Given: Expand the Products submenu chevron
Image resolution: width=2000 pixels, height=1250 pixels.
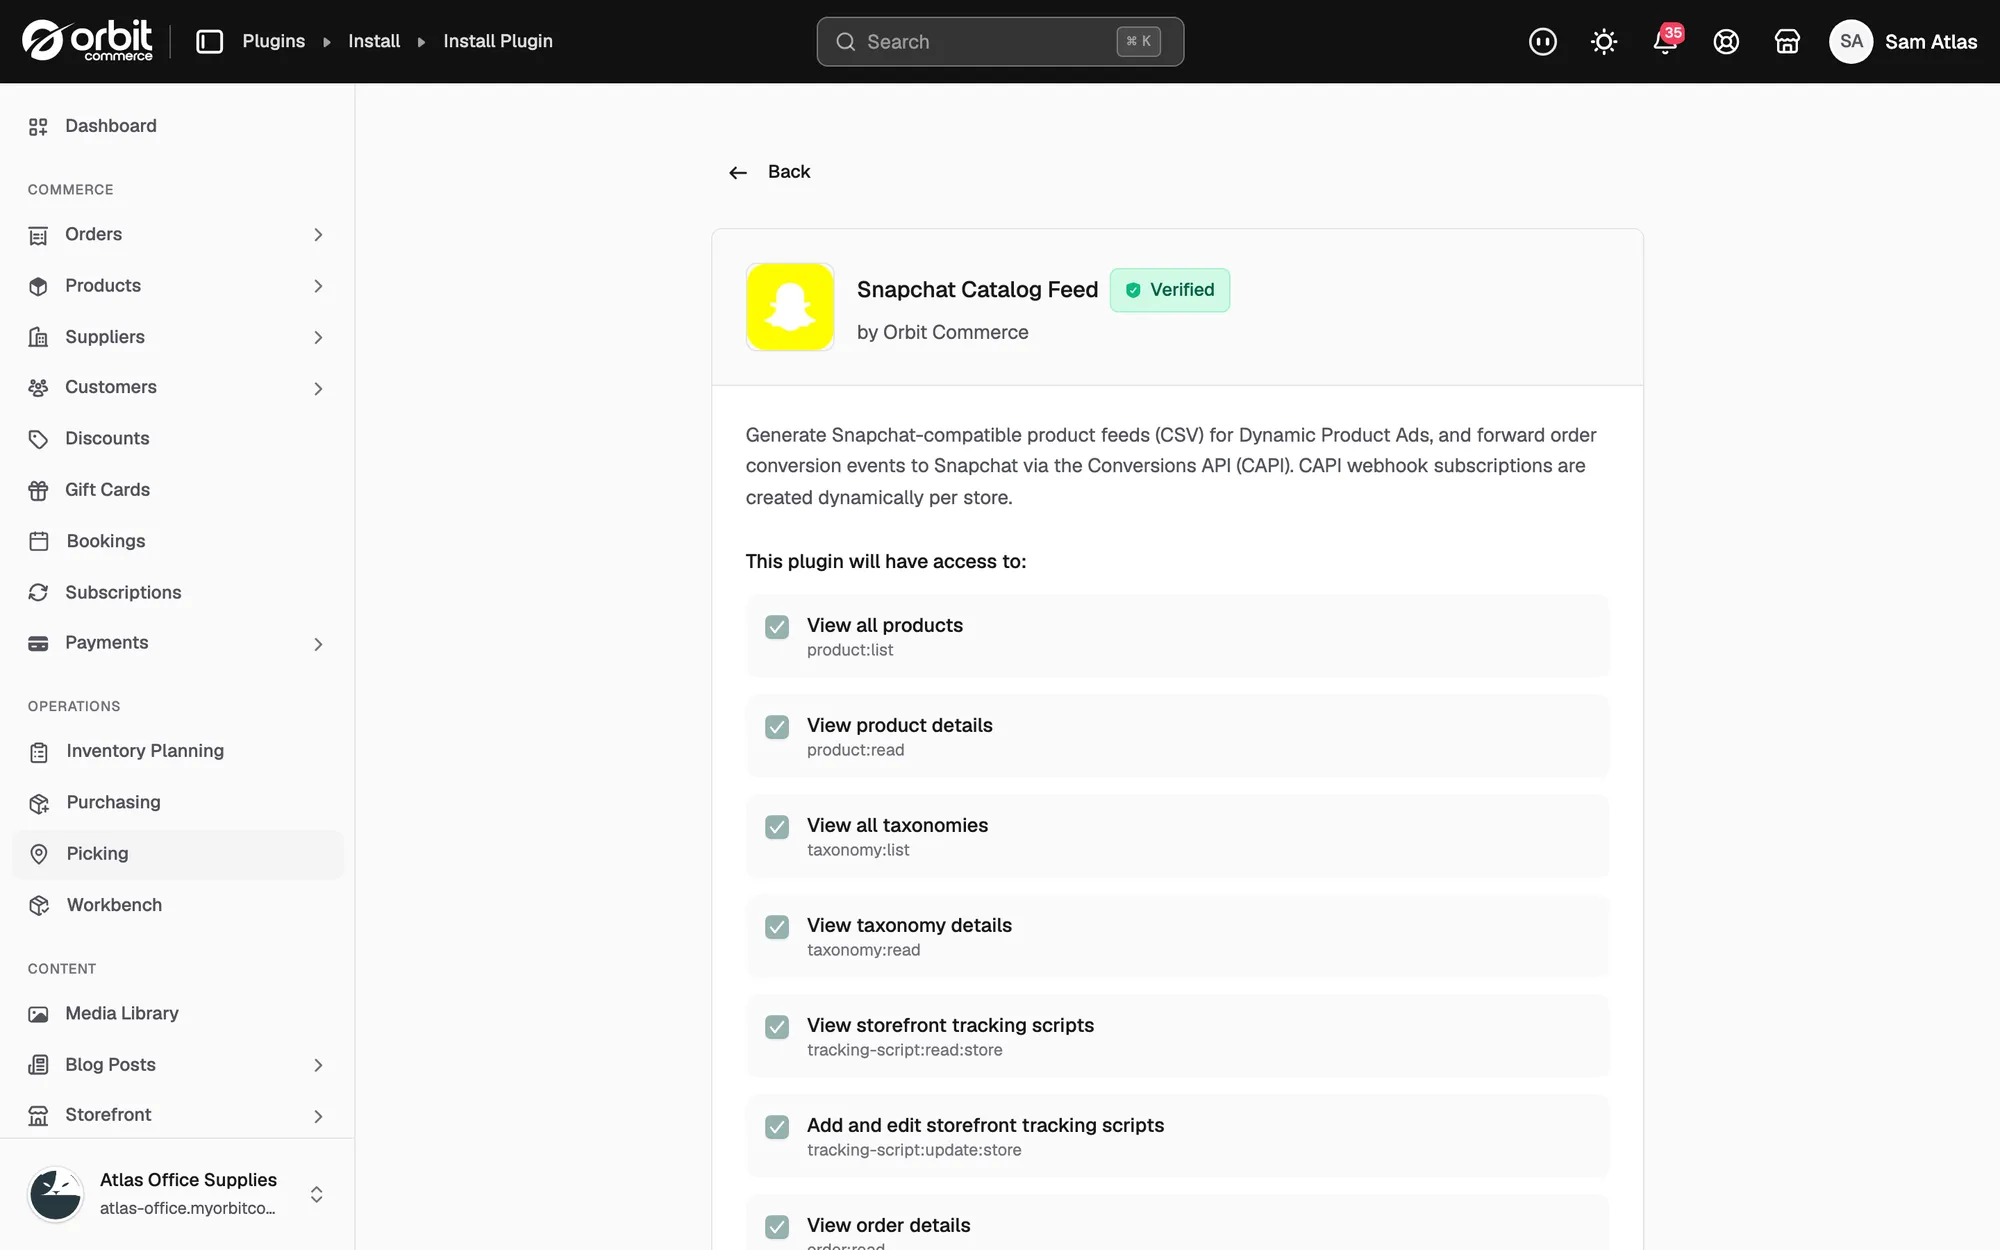Looking at the screenshot, I should coord(318,286).
